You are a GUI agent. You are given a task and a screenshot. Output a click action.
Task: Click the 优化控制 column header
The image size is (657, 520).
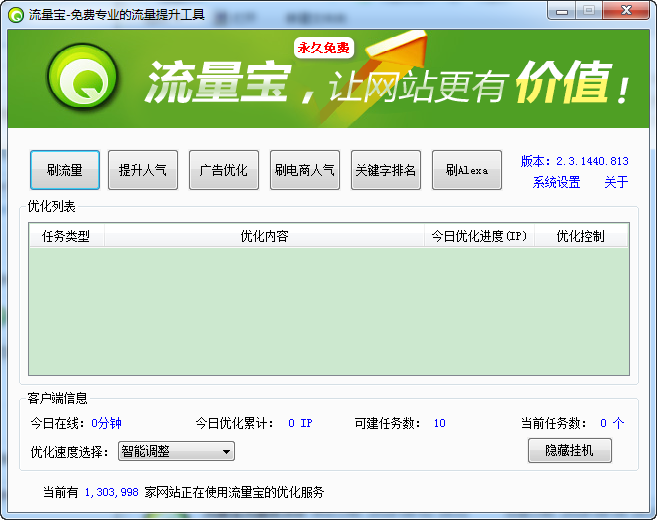pyautogui.click(x=581, y=236)
